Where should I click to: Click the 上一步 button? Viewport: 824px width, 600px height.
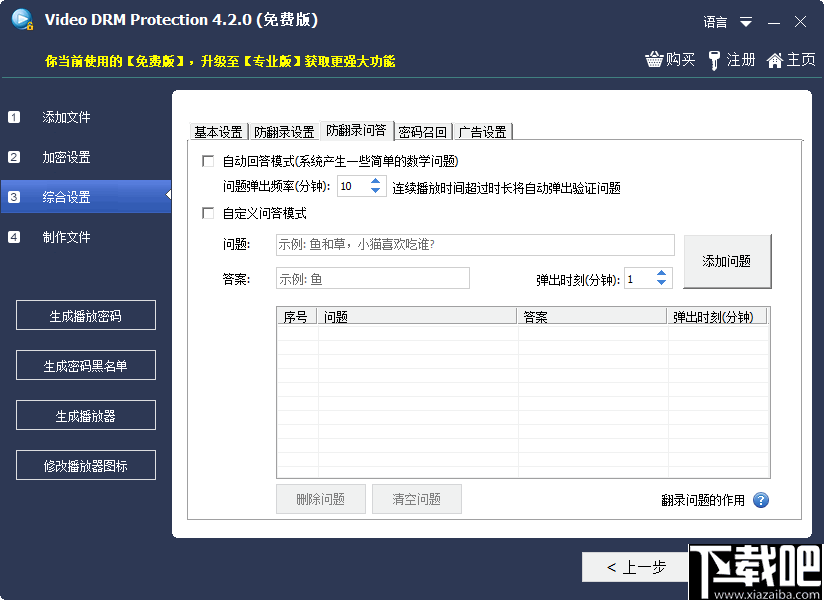click(636, 566)
